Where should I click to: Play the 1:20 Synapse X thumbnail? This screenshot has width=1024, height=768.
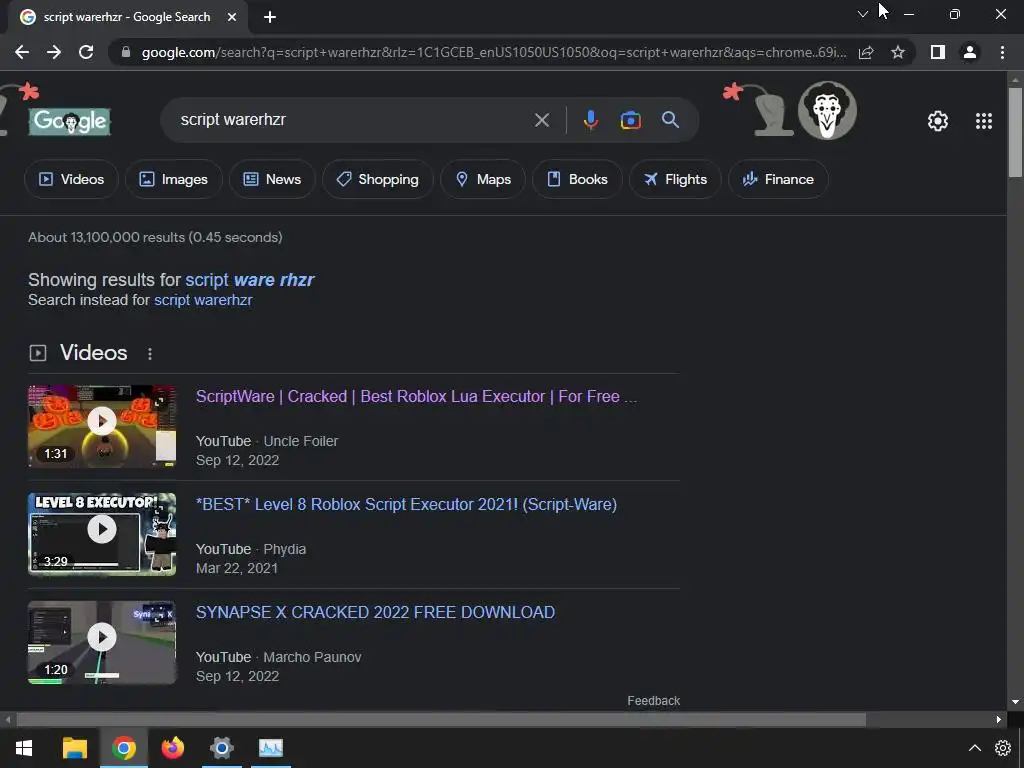102,643
